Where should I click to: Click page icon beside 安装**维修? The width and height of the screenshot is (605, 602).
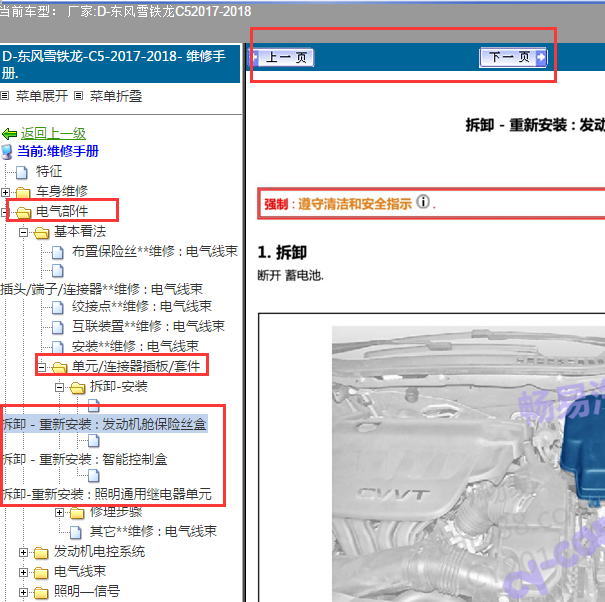pos(58,347)
